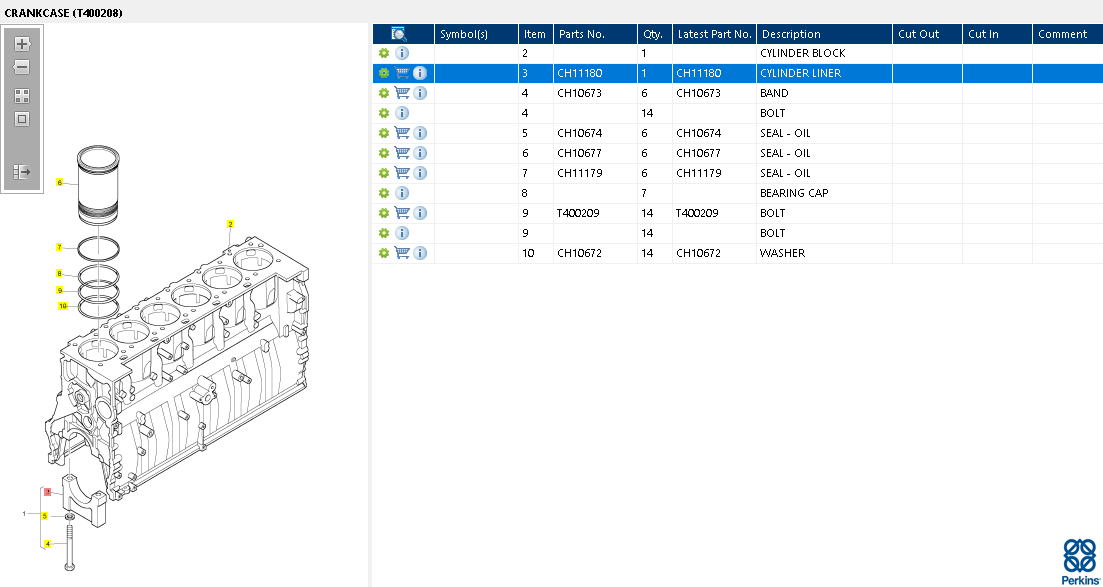Image resolution: width=1103 pixels, height=587 pixels.
Task: Click the red highlighted callout 3
Action: click(x=47, y=492)
